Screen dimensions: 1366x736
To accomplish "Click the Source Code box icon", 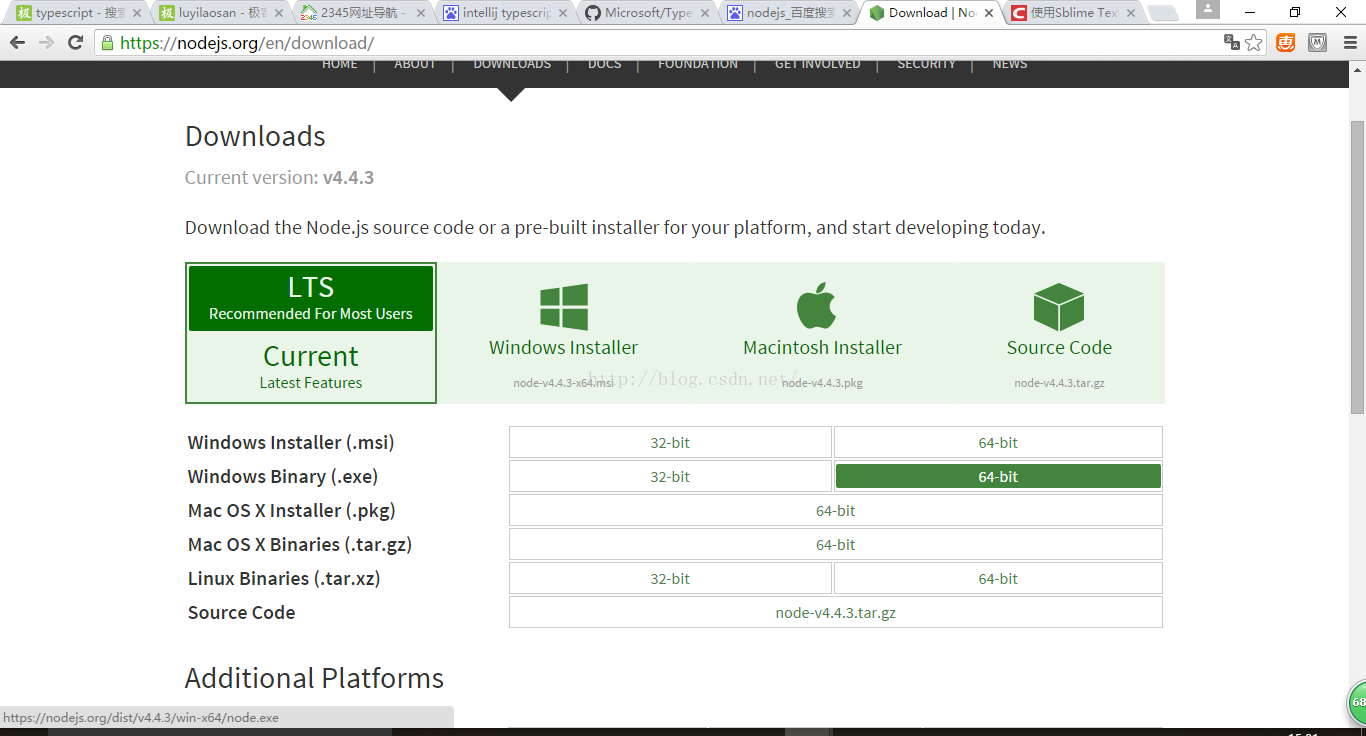I will point(1059,307).
